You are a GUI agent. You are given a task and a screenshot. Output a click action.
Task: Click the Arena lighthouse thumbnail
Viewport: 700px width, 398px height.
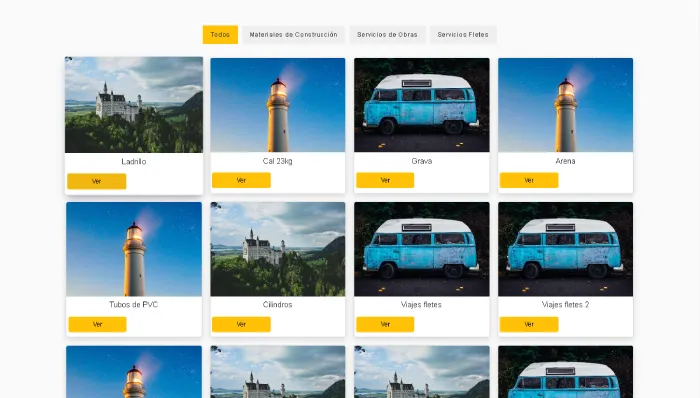(566, 105)
